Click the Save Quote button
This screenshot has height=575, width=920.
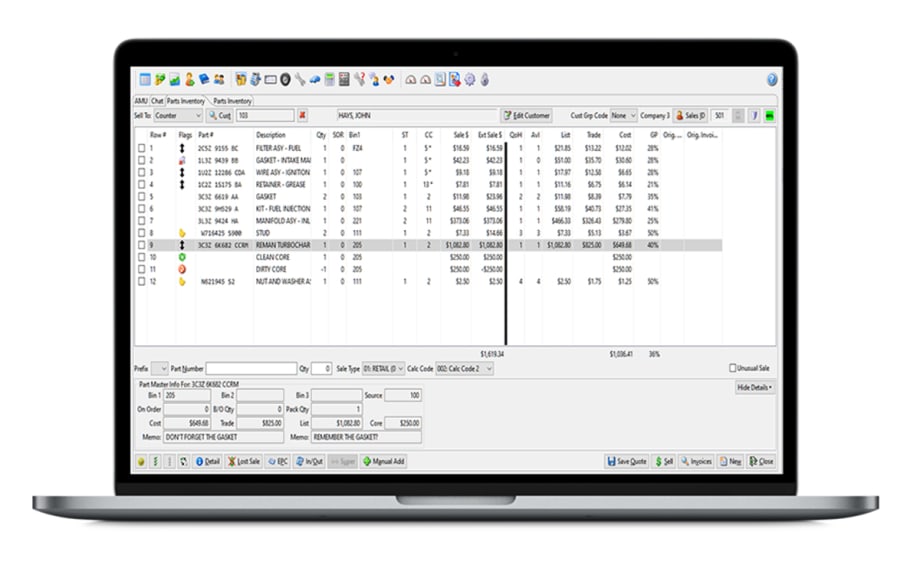[627, 462]
